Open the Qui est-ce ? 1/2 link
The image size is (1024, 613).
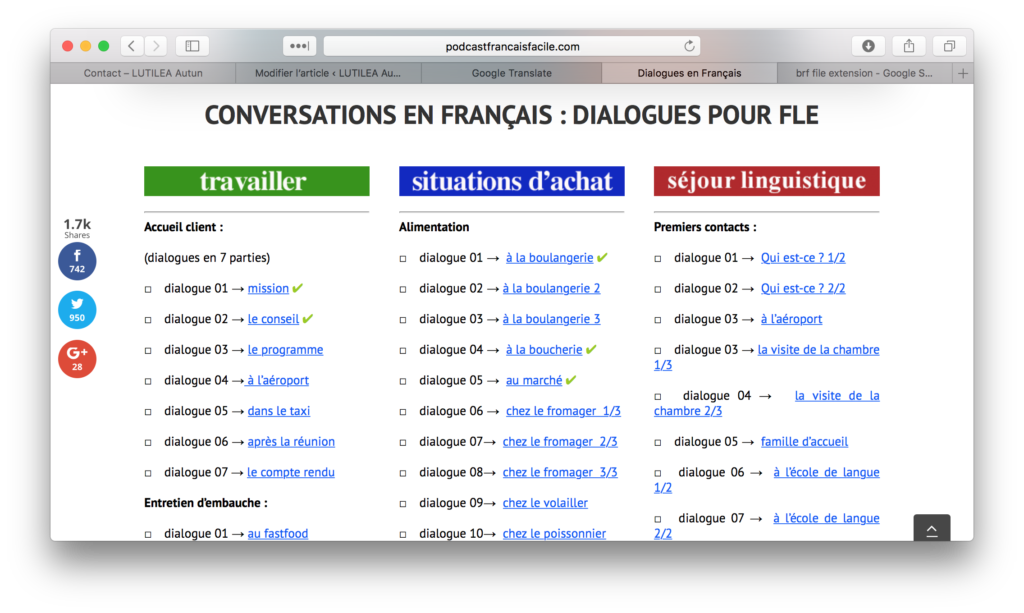pos(803,257)
